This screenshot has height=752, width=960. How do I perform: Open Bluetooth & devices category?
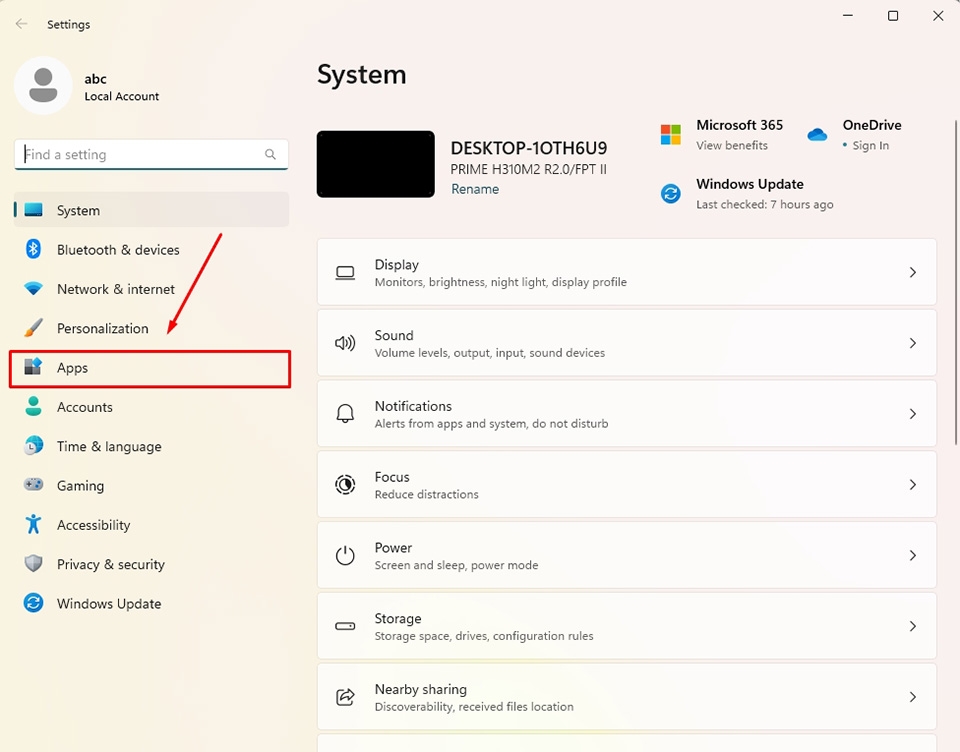[151, 250]
